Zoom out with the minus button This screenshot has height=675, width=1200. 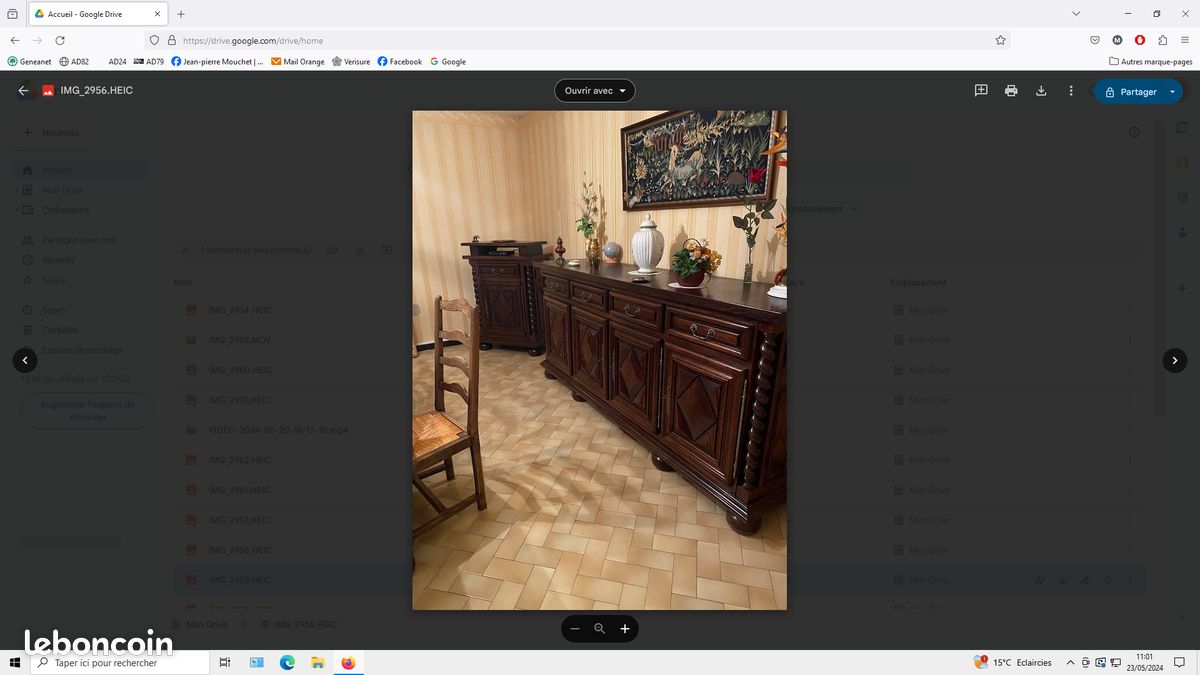coord(575,629)
